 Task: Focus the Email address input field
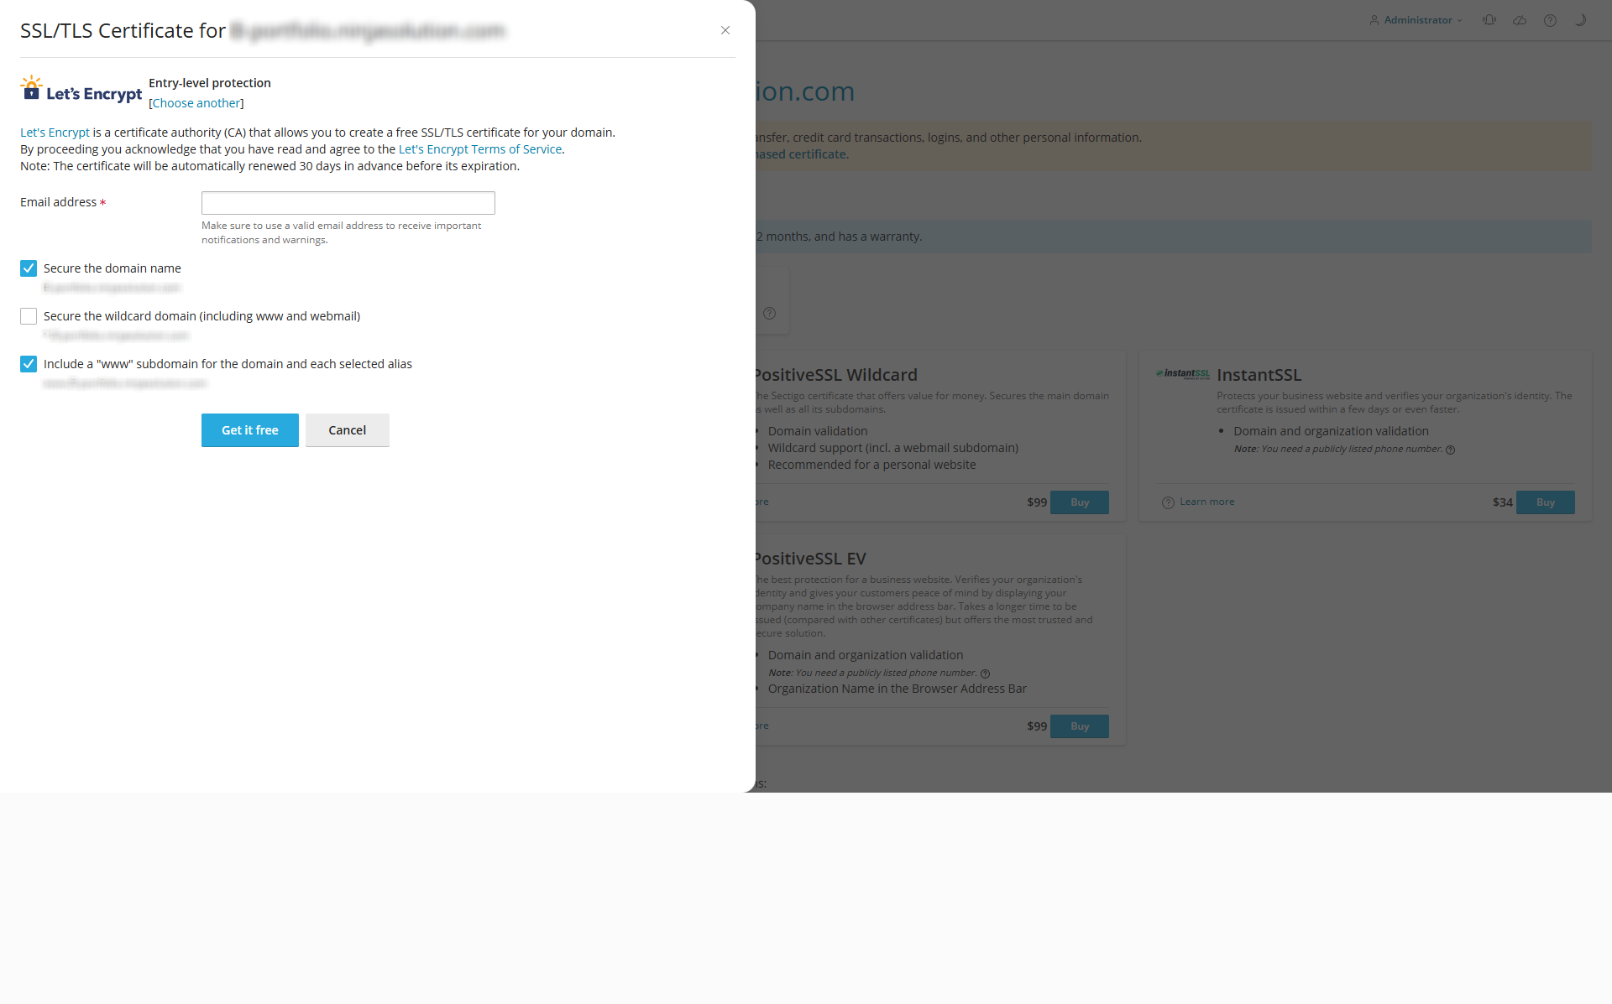pos(348,203)
